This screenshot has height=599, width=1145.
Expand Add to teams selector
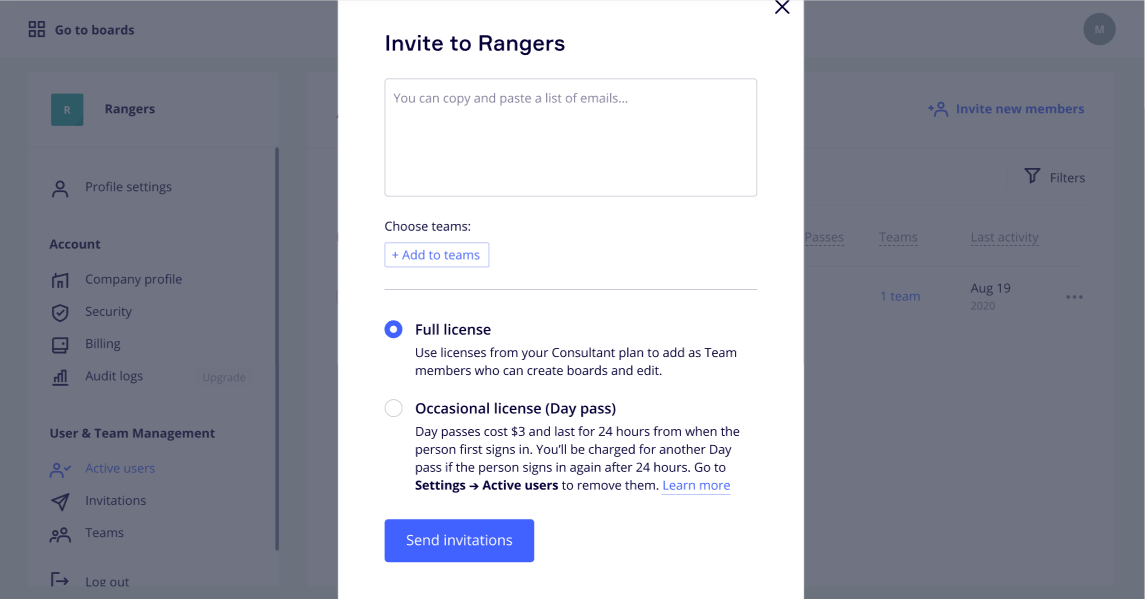[436, 255]
